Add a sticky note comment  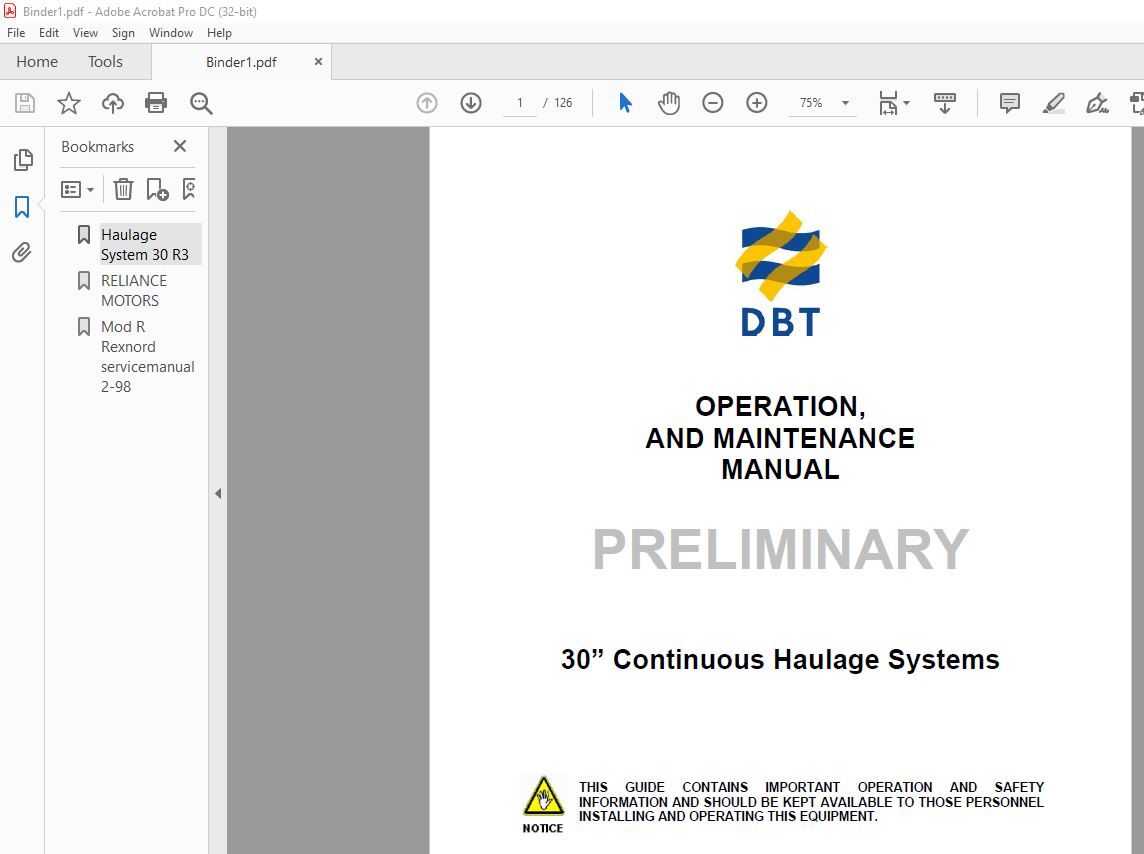coord(1010,103)
